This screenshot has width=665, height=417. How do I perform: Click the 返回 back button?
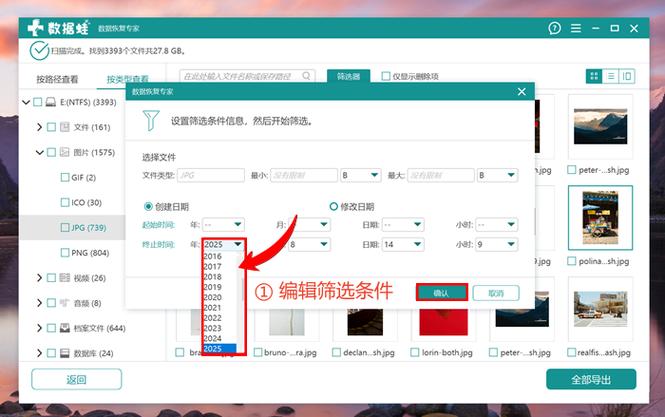click(76, 379)
